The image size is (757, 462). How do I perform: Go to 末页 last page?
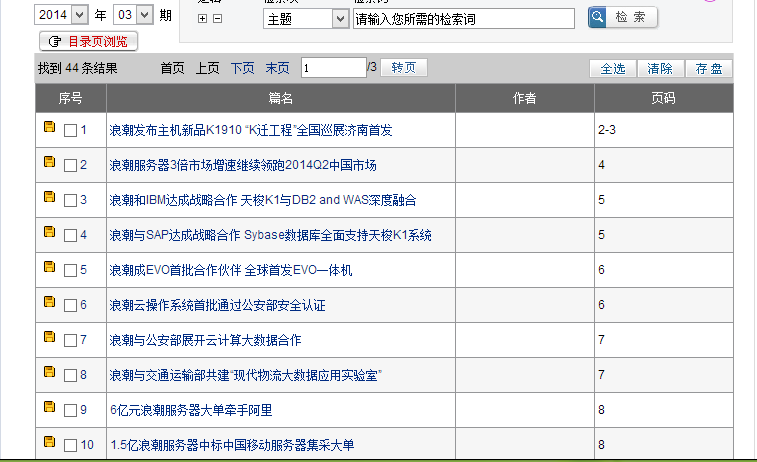click(x=278, y=68)
